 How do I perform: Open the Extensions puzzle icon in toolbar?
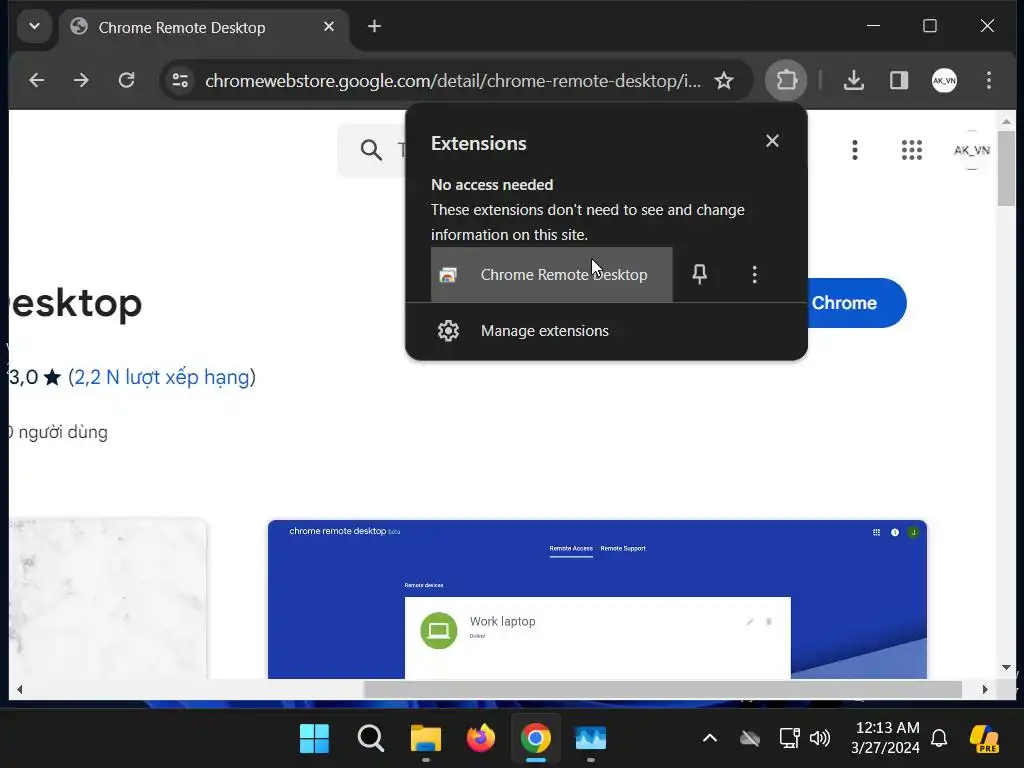point(786,80)
